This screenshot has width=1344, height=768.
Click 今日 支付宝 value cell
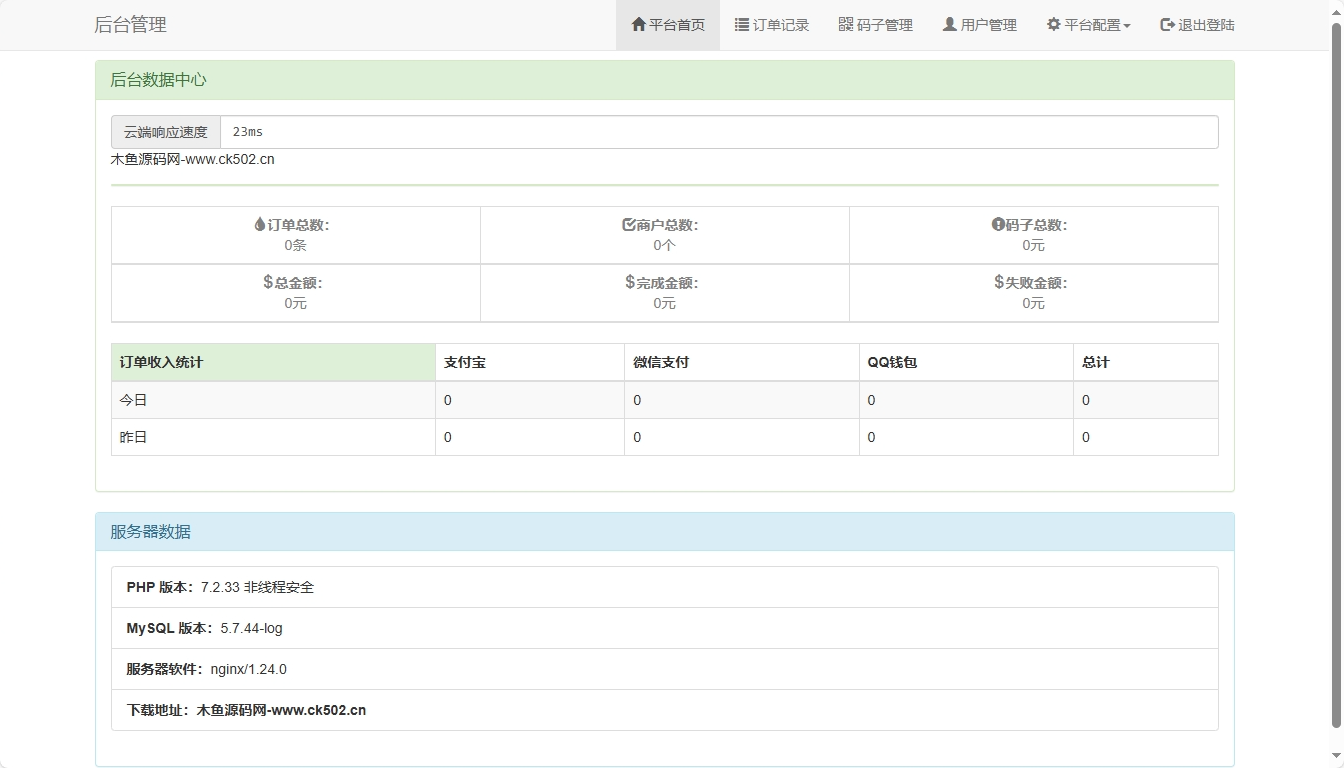[530, 400]
